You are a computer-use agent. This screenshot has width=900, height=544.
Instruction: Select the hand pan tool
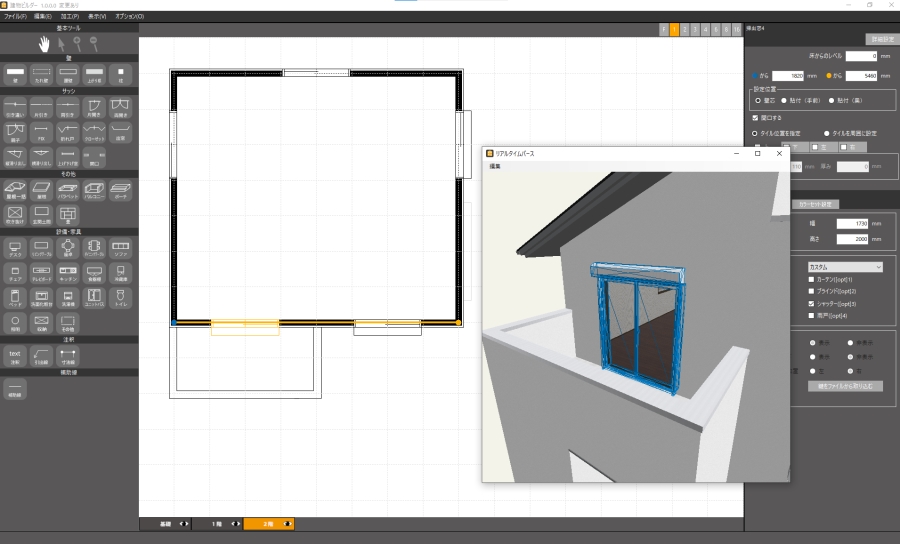[44, 43]
